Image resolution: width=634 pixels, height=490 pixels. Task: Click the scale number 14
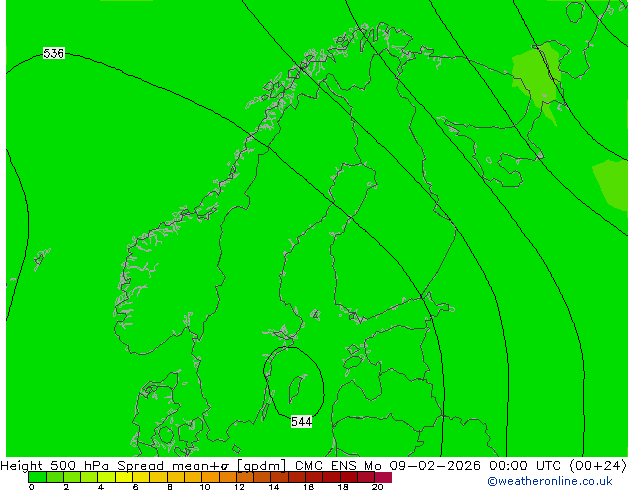click(274, 487)
